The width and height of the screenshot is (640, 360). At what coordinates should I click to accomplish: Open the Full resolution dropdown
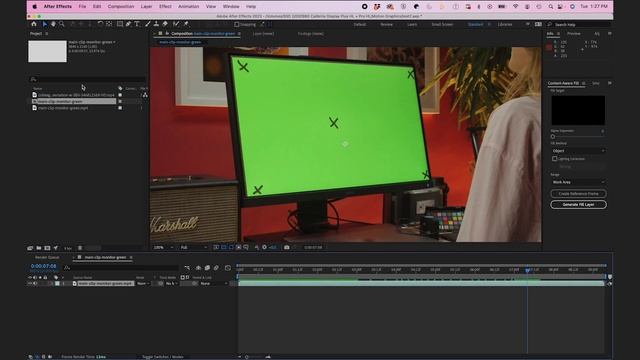tap(194, 247)
